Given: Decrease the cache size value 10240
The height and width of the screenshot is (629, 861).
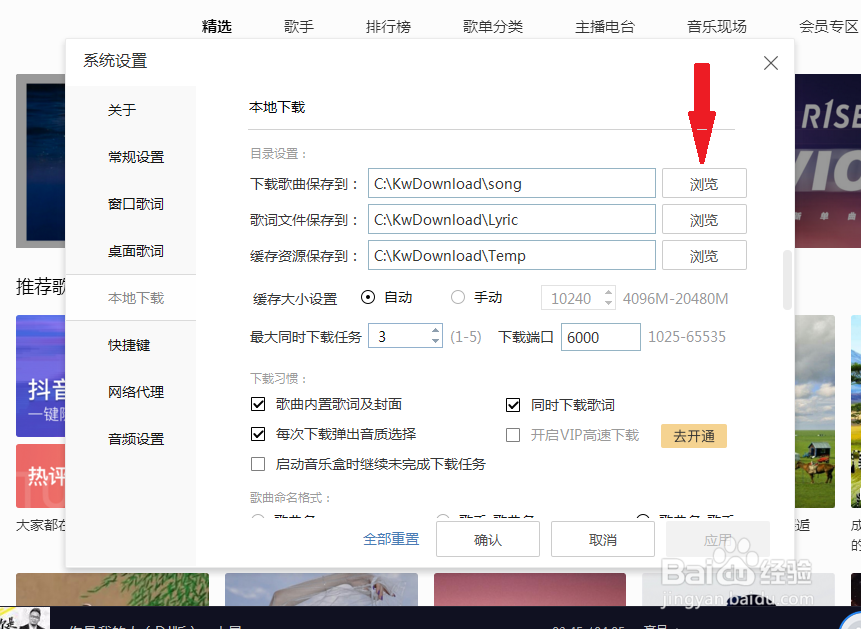Looking at the screenshot, I should pyautogui.click(x=608, y=303).
